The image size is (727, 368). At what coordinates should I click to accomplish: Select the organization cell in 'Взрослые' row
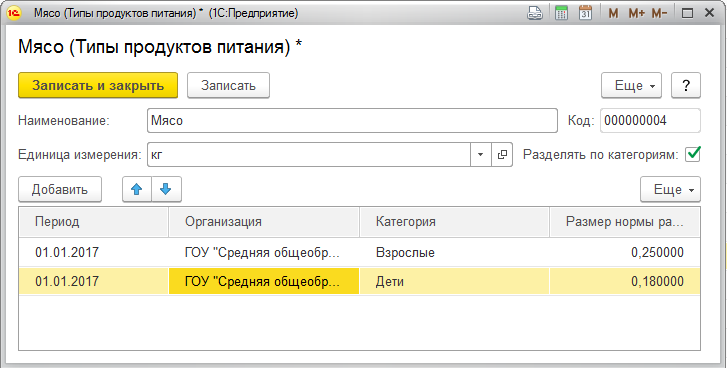tap(264, 252)
